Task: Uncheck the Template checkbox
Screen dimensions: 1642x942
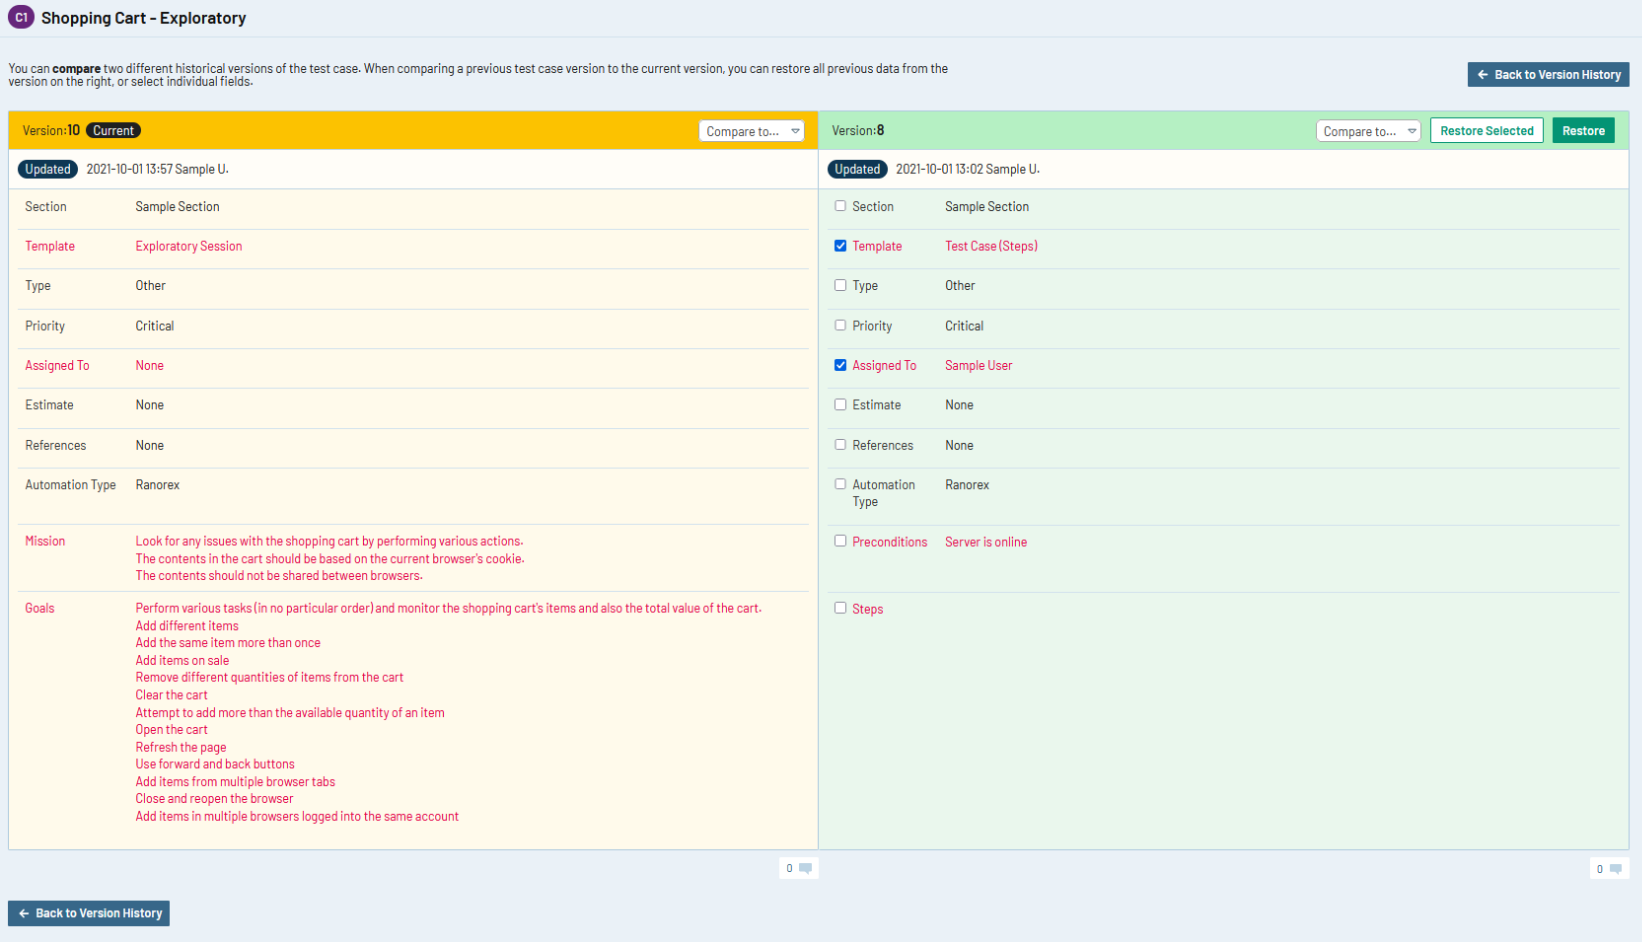Action: click(x=840, y=246)
